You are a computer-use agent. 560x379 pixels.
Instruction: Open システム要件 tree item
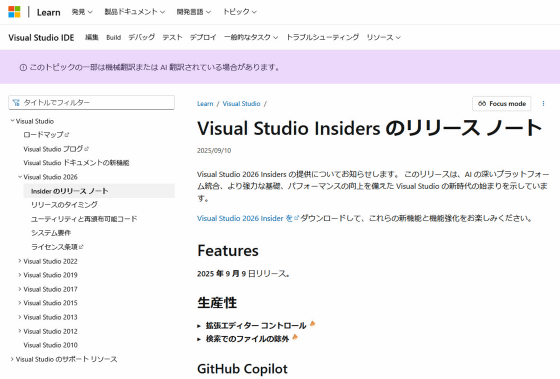(51, 233)
